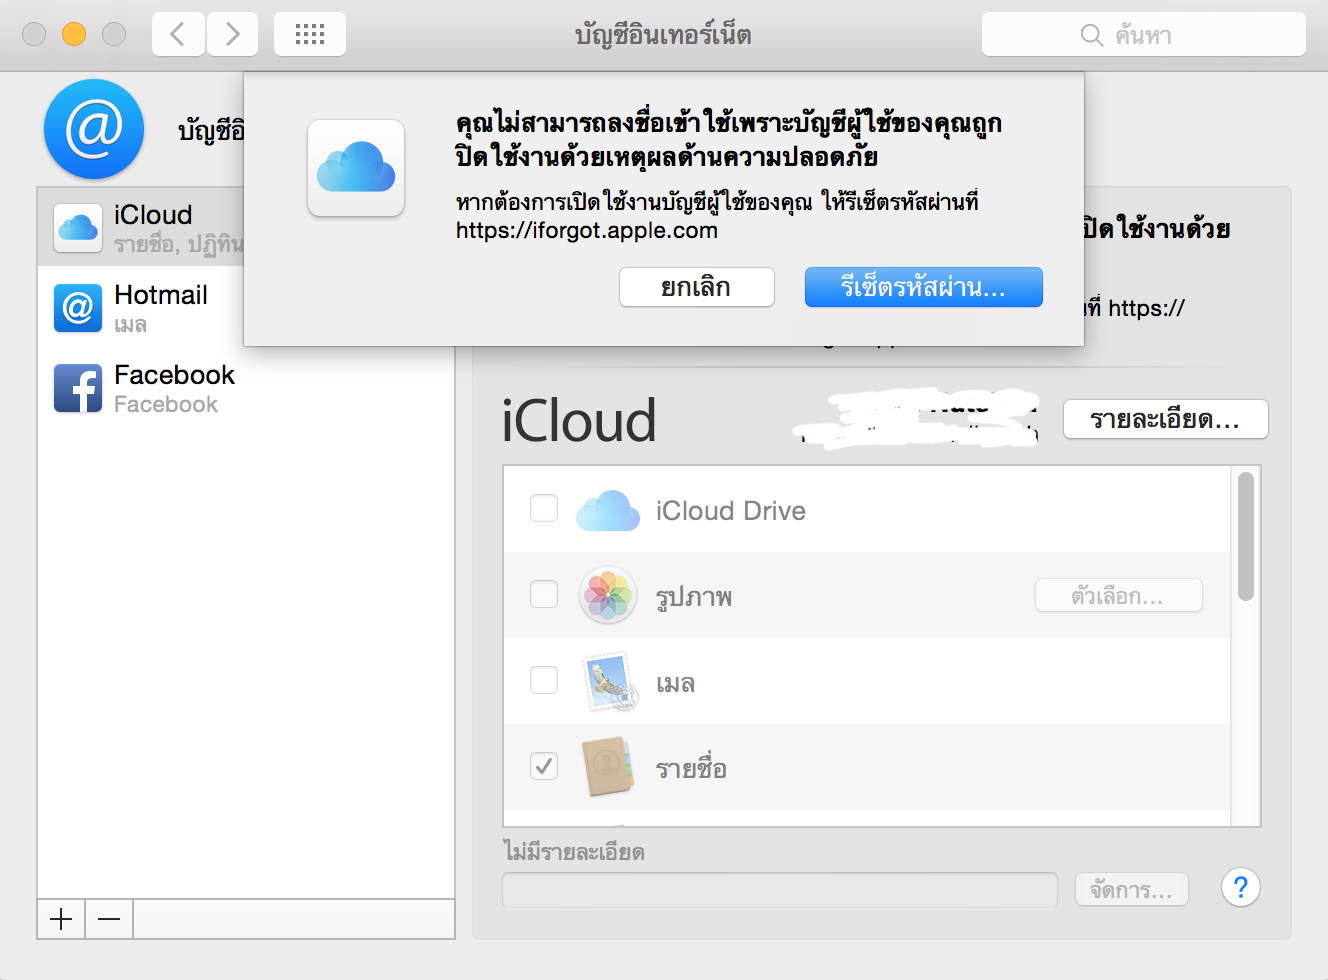The width and height of the screenshot is (1328, 980).
Task: Uncheck the รายชื่อ Contacts checkbox
Action: click(544, 766)
